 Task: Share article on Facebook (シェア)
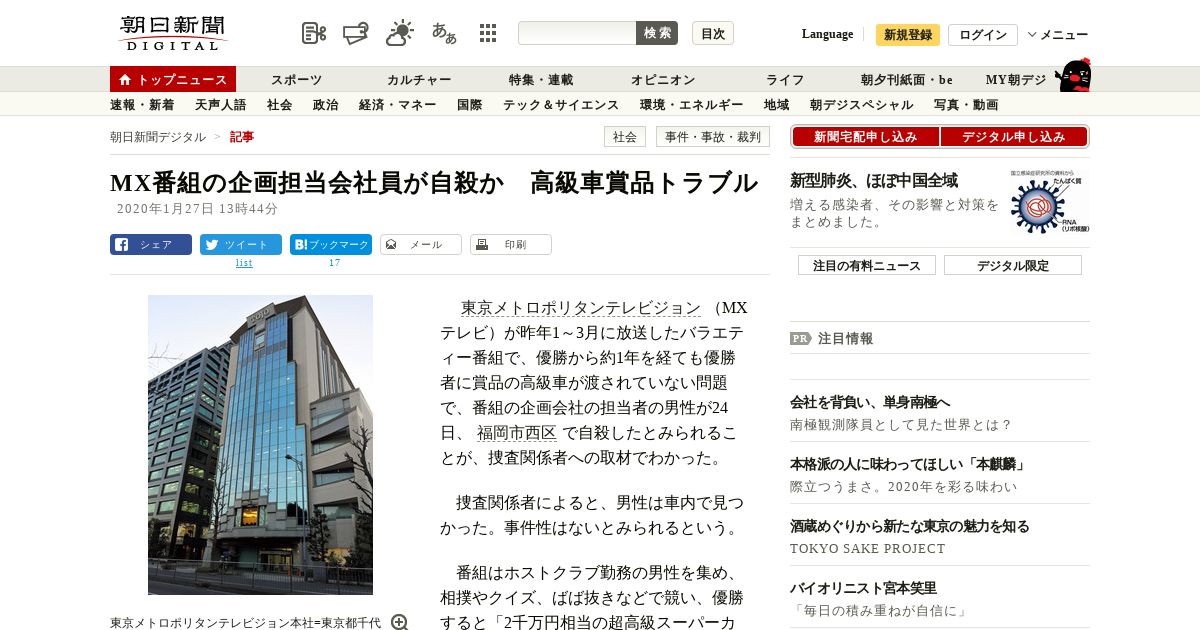(151, 244)
